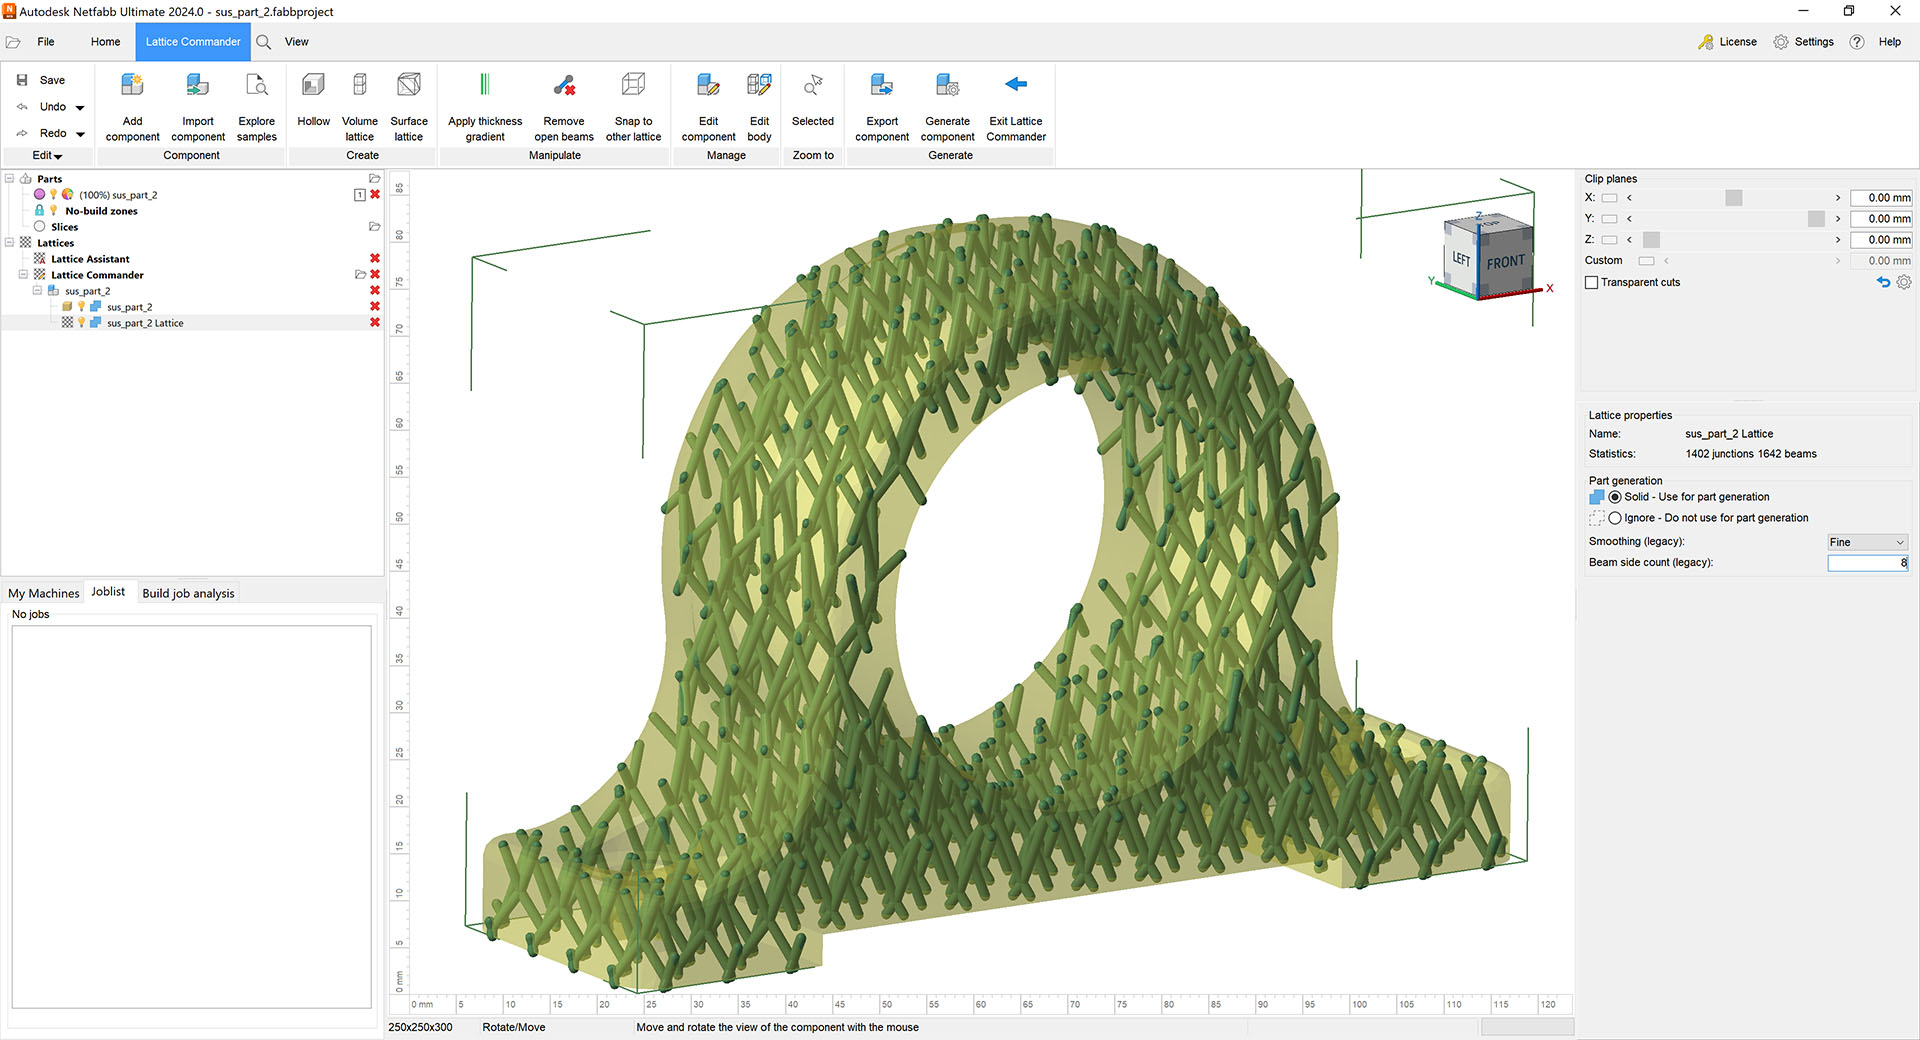This screenshot has height=1040, width=1920.
Task: Exit Lattice Commander with arrow icon
Action: pyautogui.click(x=1016, y=85)
